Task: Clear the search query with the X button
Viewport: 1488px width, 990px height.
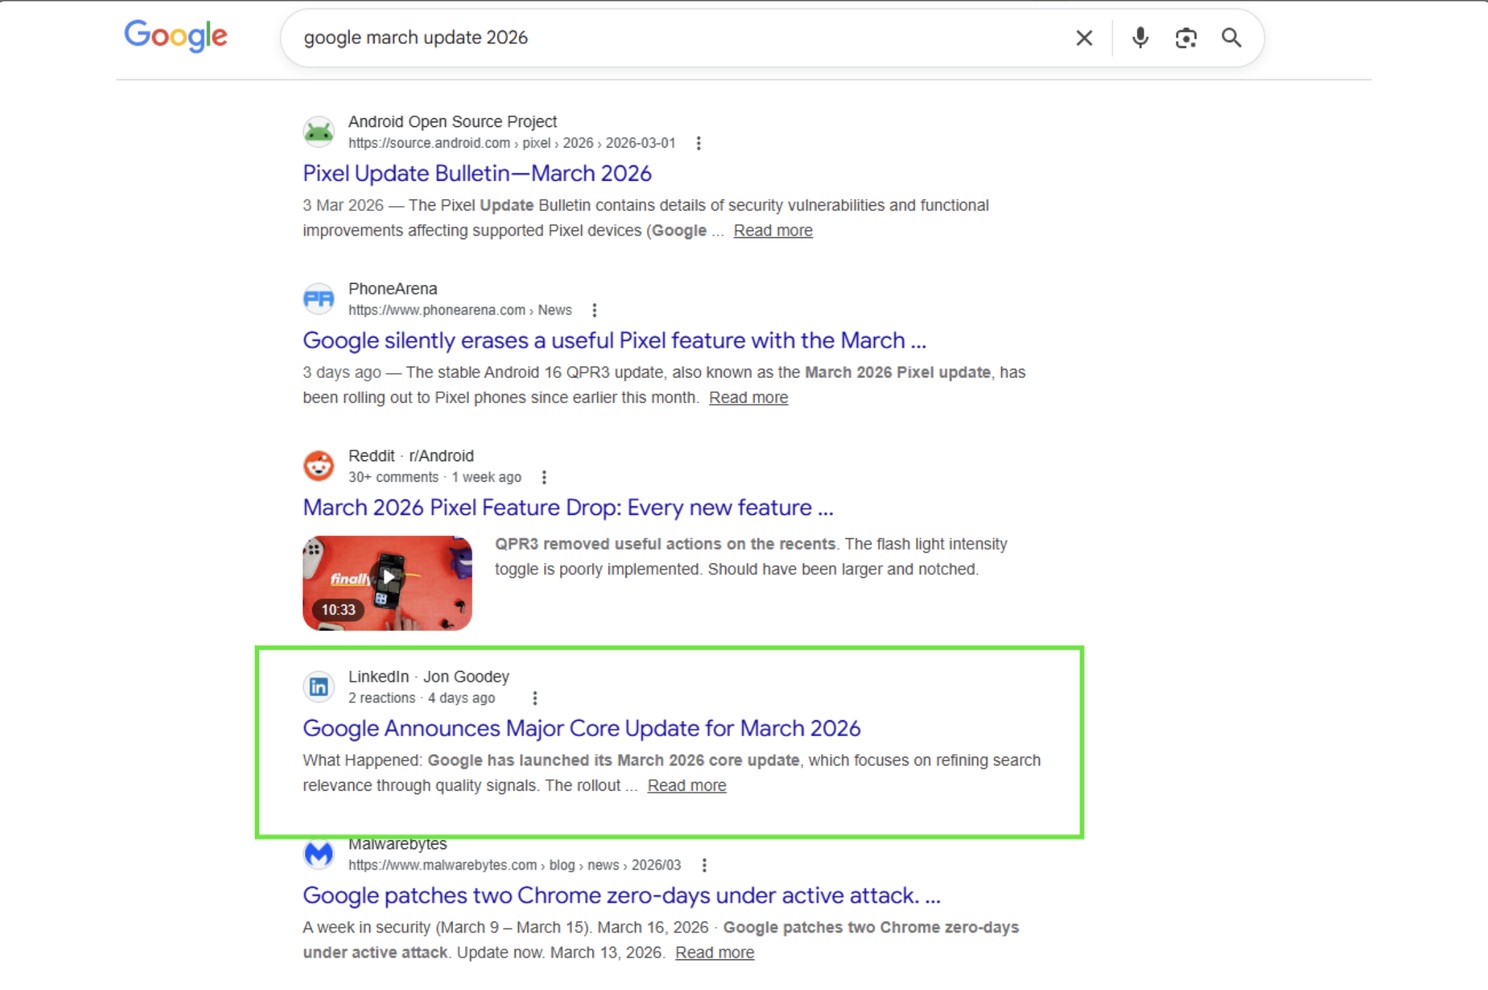Action: pyautogui.click(x=1084, y=37)
